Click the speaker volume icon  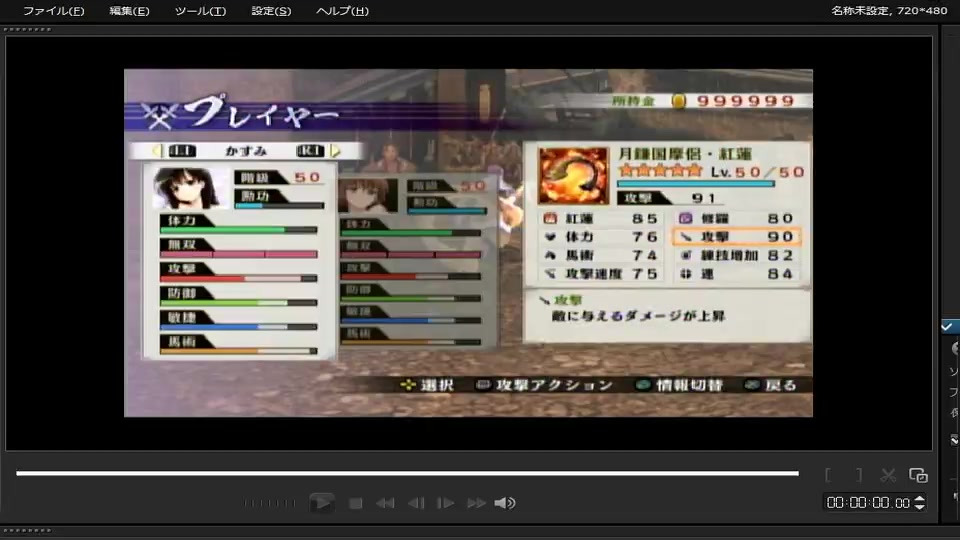coord(504,503)
